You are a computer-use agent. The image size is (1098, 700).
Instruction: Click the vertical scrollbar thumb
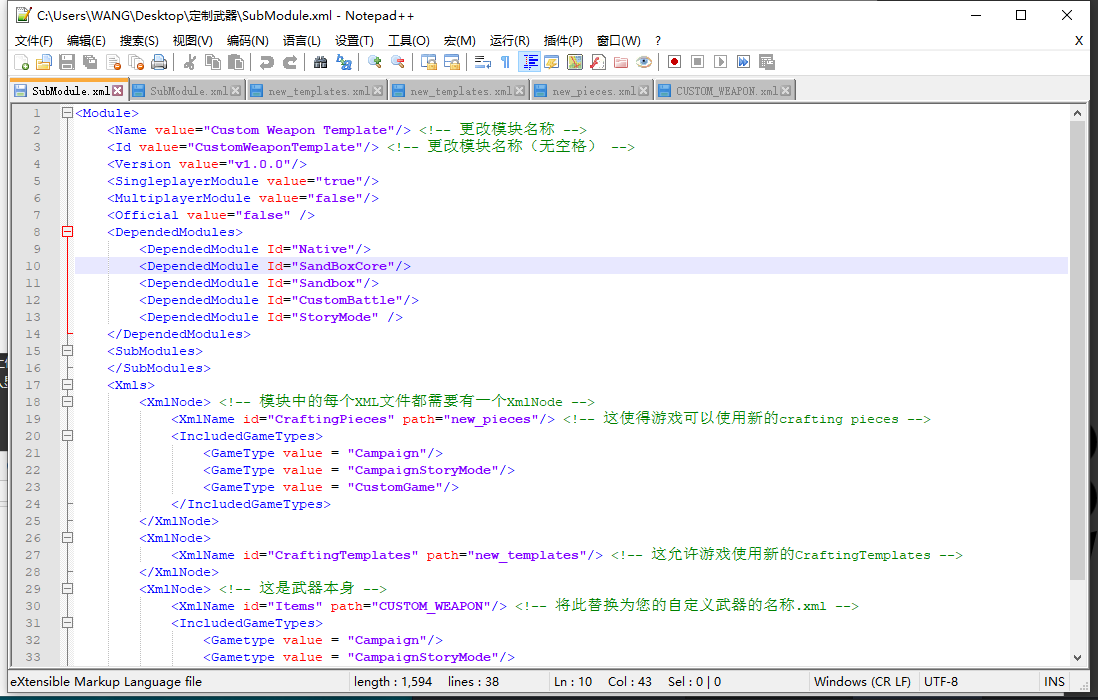click(1077, 350)
